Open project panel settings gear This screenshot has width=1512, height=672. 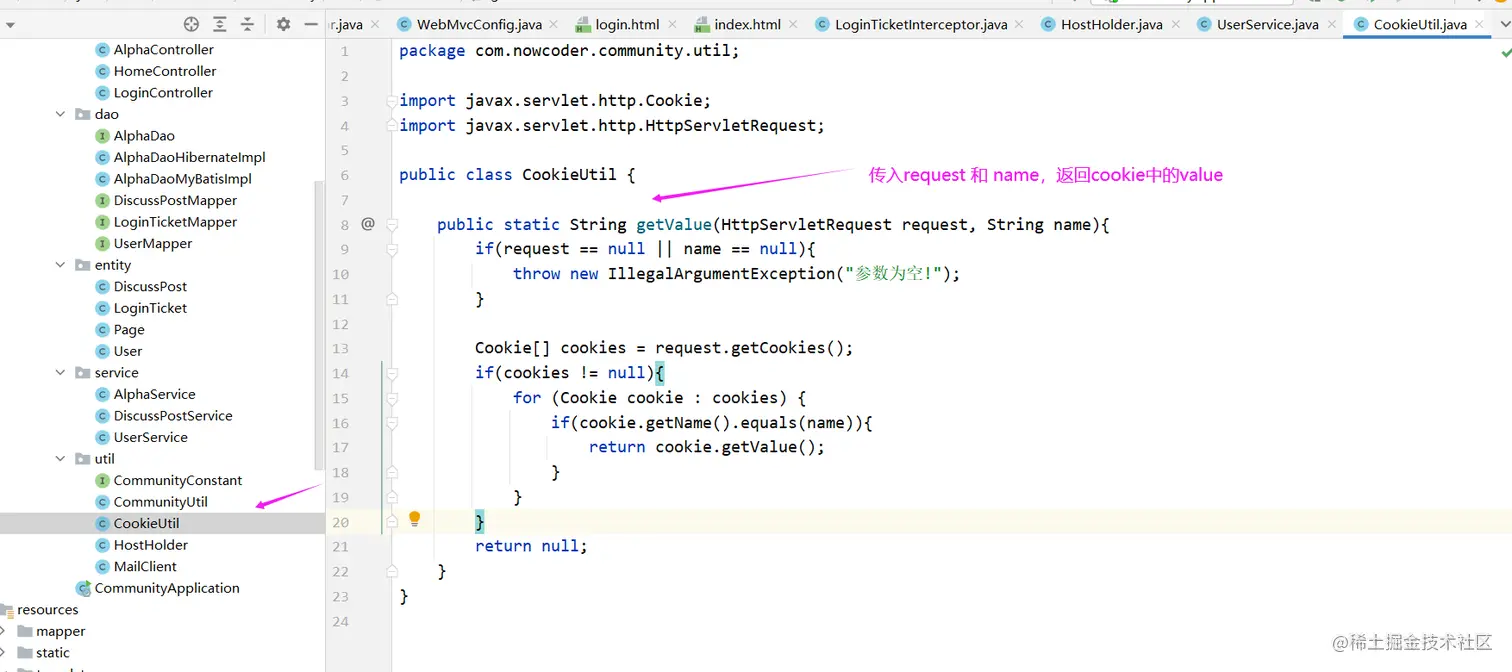pos(283,24)
